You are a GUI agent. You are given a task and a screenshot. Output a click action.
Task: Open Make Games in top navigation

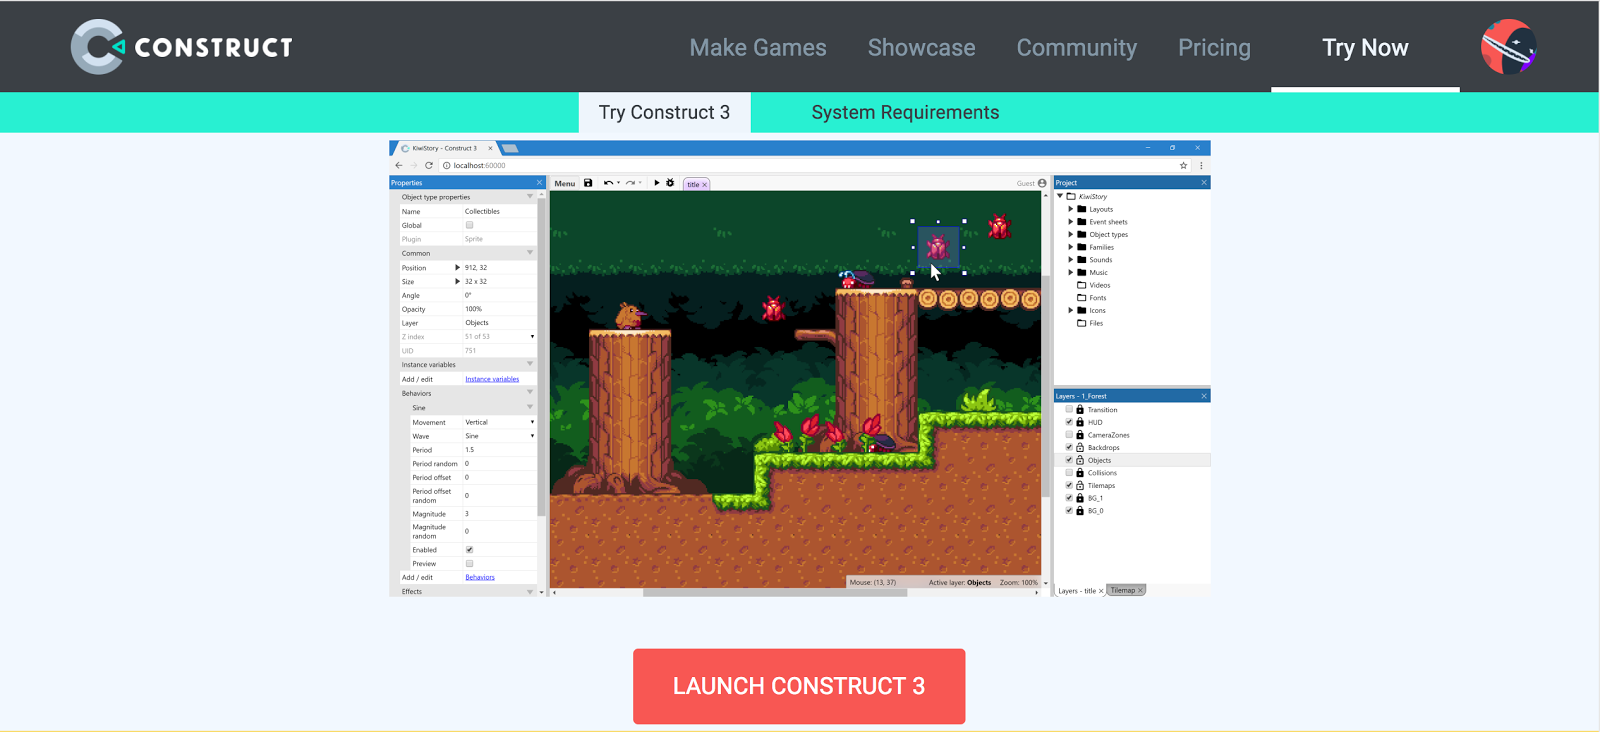tap(758, 48)
